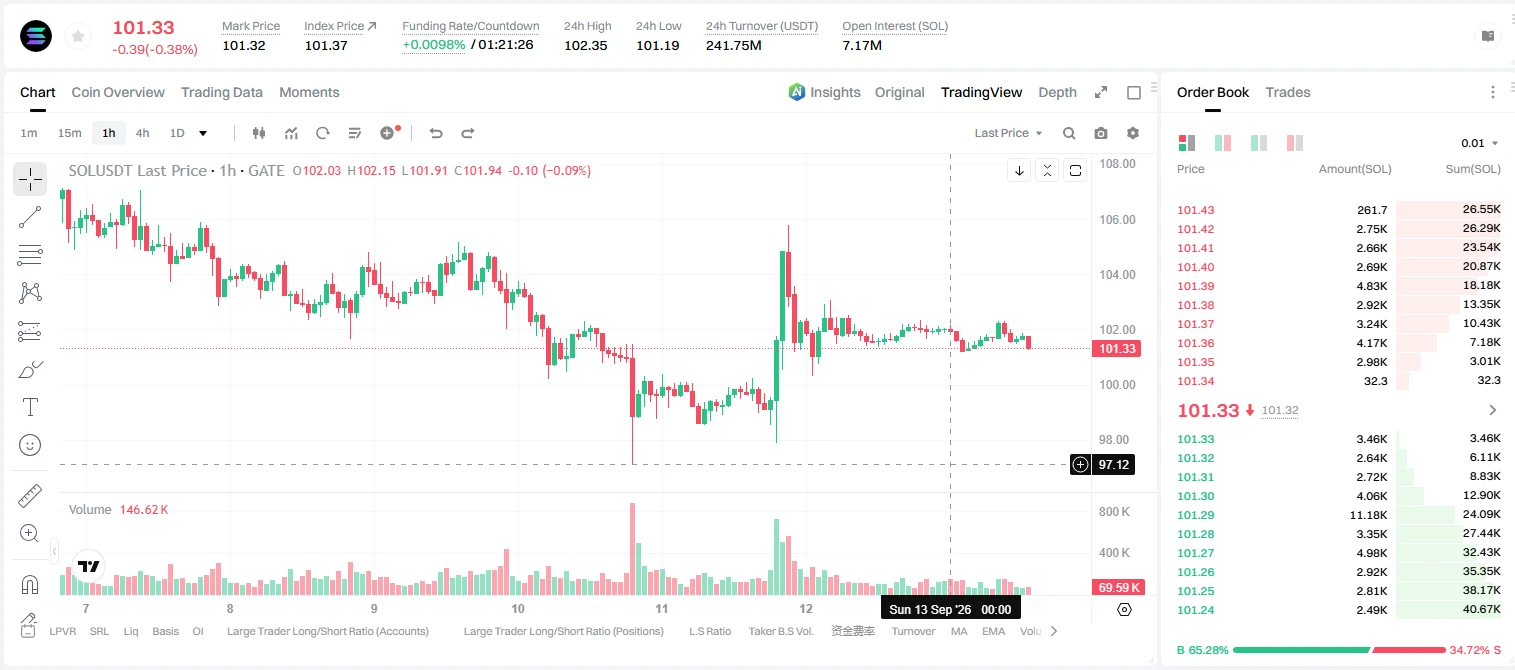Select the Text annotation tool
This screenshot has height=670, width=1515.
tap(30, 407)
